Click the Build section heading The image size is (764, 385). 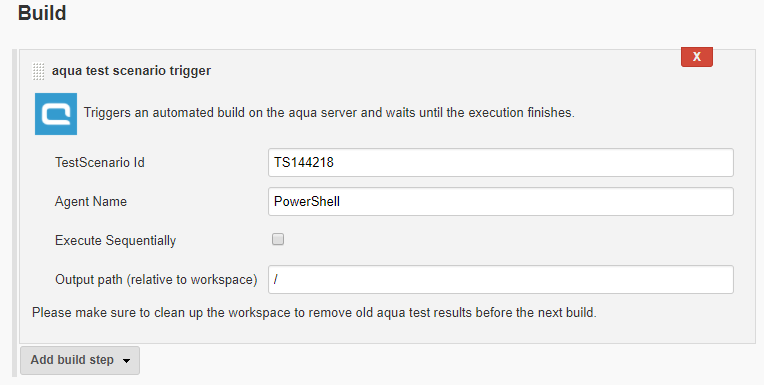pyautogui.click(x=42, y=13)
